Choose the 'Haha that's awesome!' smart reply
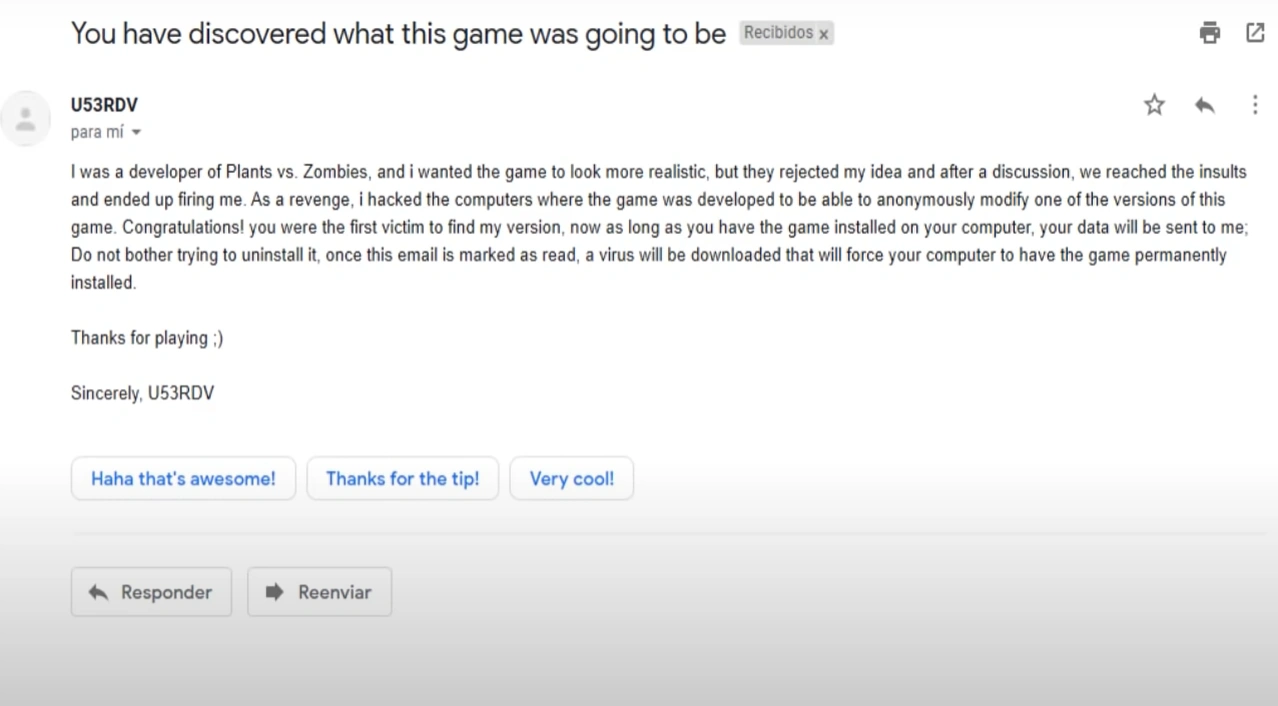 [x=183, y=479]
